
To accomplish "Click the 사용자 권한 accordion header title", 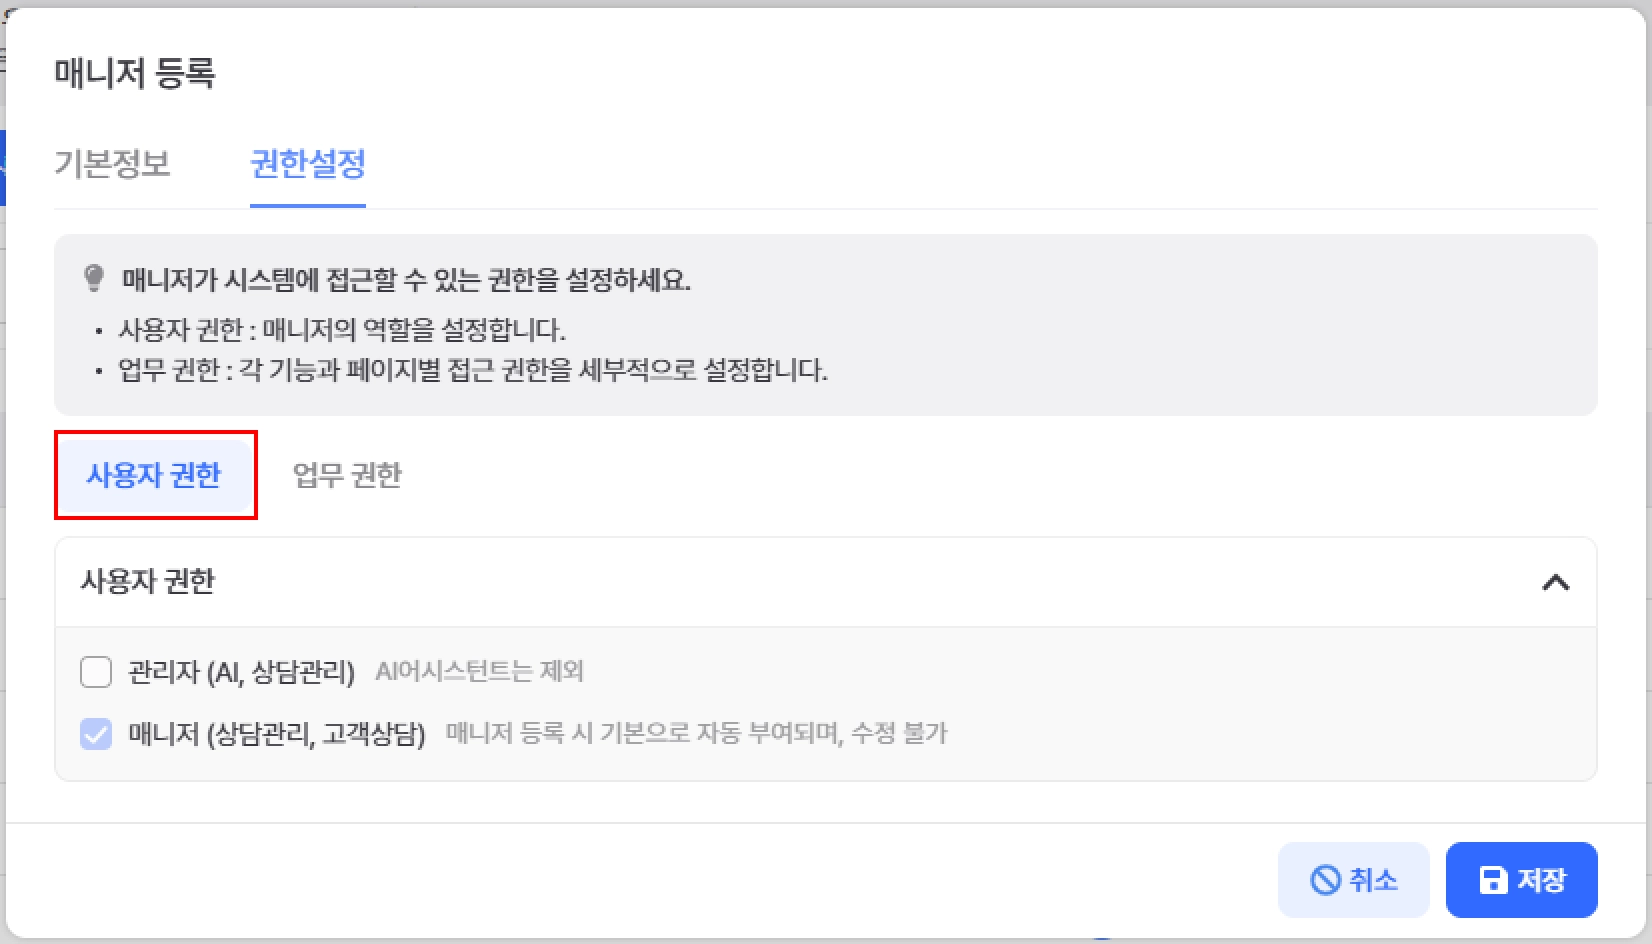I will point(148,581).
